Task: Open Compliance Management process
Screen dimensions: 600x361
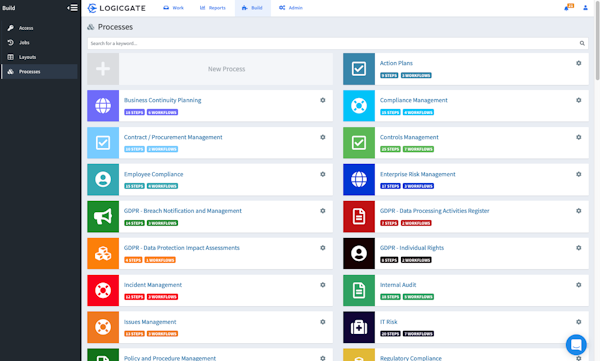Action: coord(413,100)
